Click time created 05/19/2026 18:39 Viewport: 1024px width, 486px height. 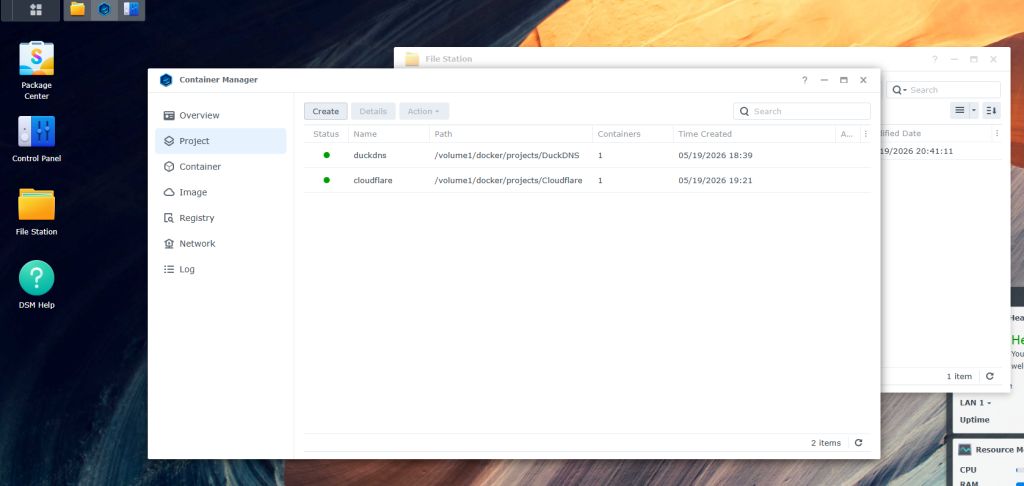tap(715, 155)
